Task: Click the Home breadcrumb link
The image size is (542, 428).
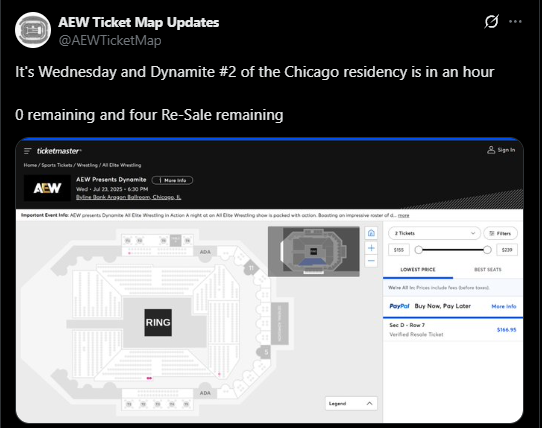Action: click(30, 165)
